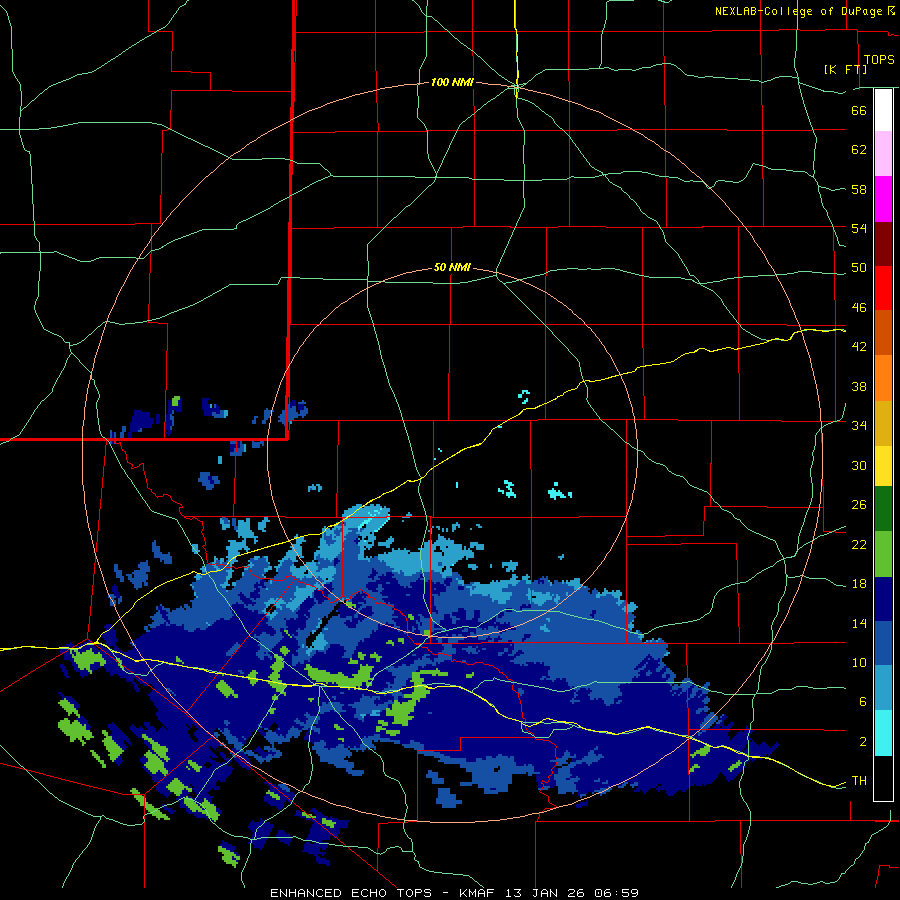Click the legend value 10

coord(859,662)
